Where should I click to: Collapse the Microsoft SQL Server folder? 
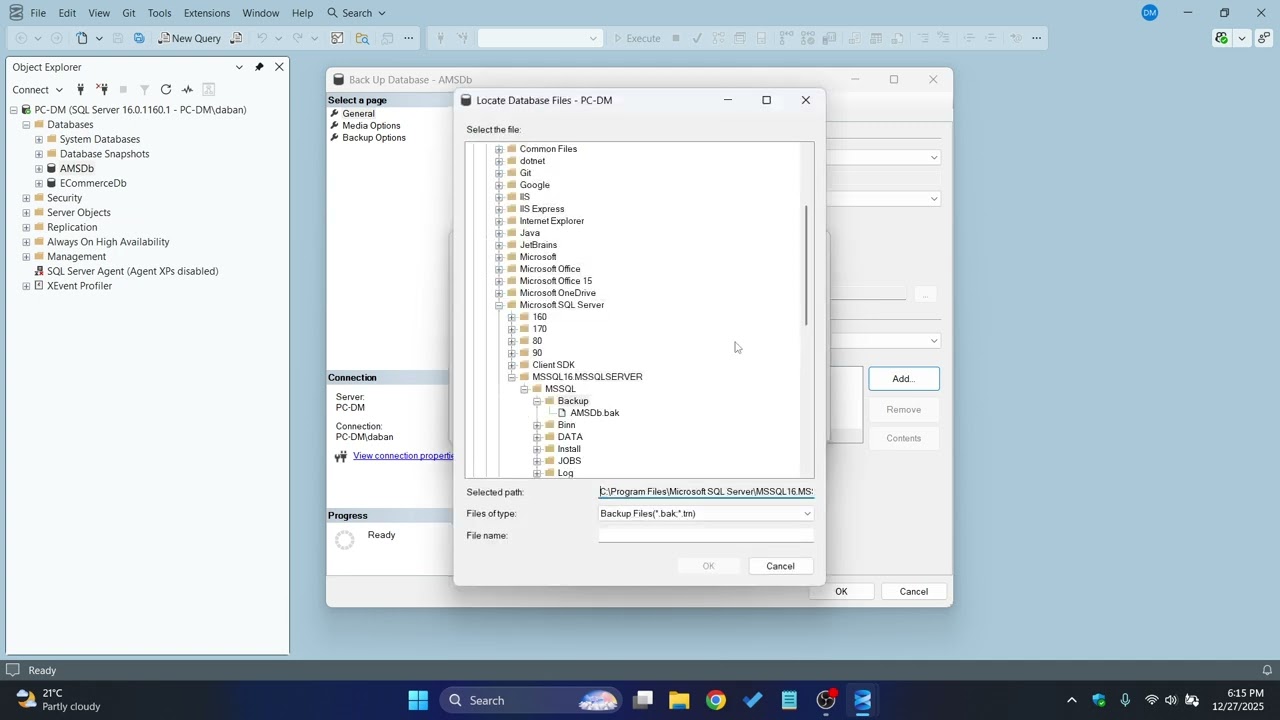tap(499, 305)
